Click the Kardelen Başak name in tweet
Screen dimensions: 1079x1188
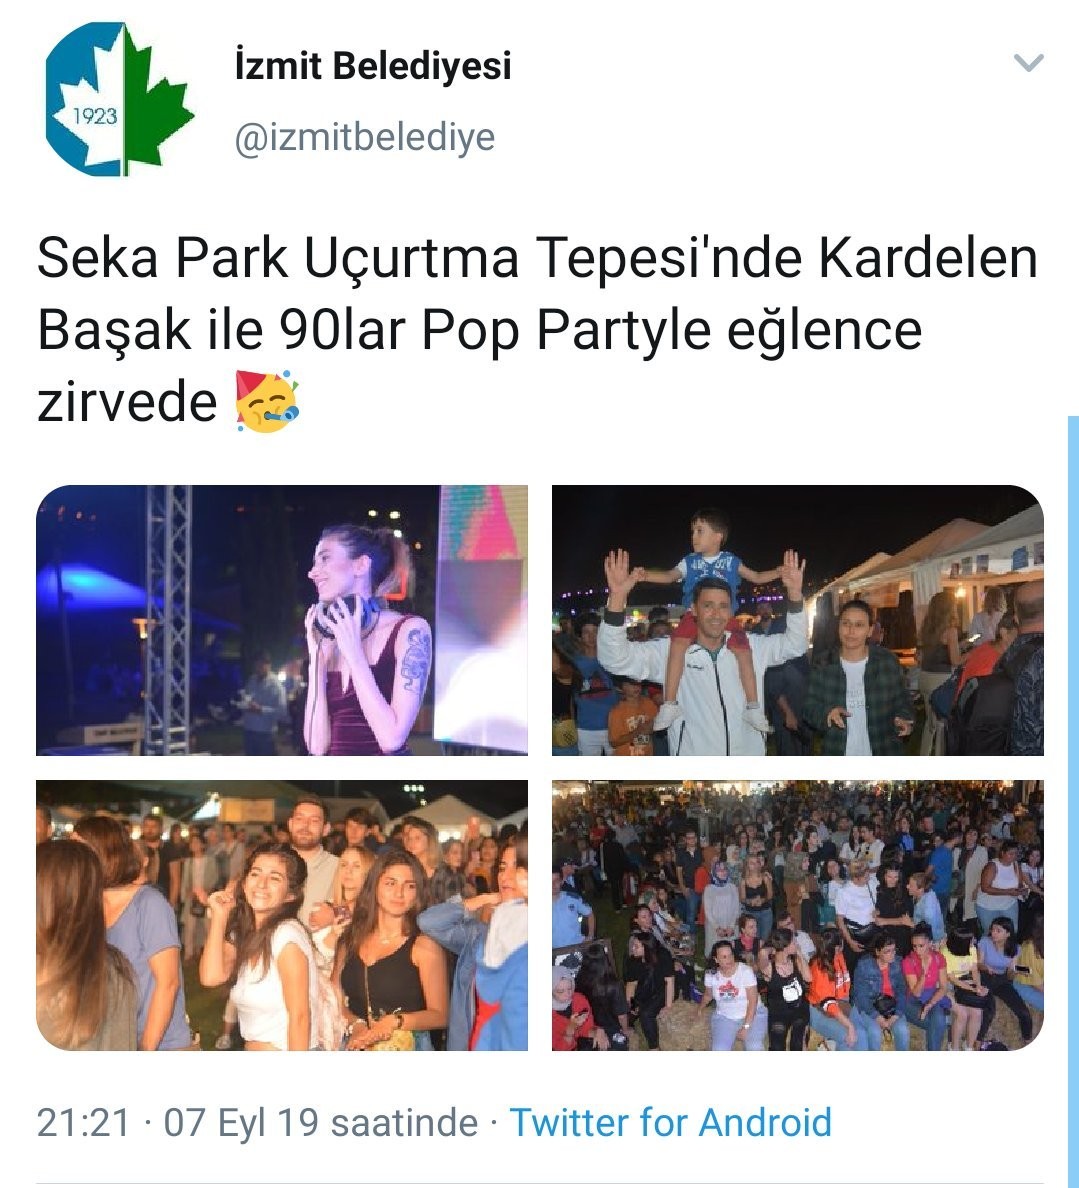[x=928, y=258]
